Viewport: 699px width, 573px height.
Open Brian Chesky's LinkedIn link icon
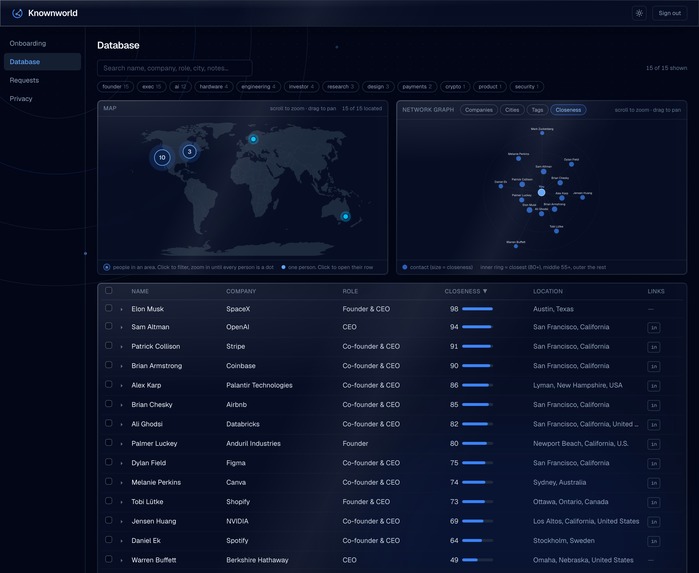coord(654,405)
